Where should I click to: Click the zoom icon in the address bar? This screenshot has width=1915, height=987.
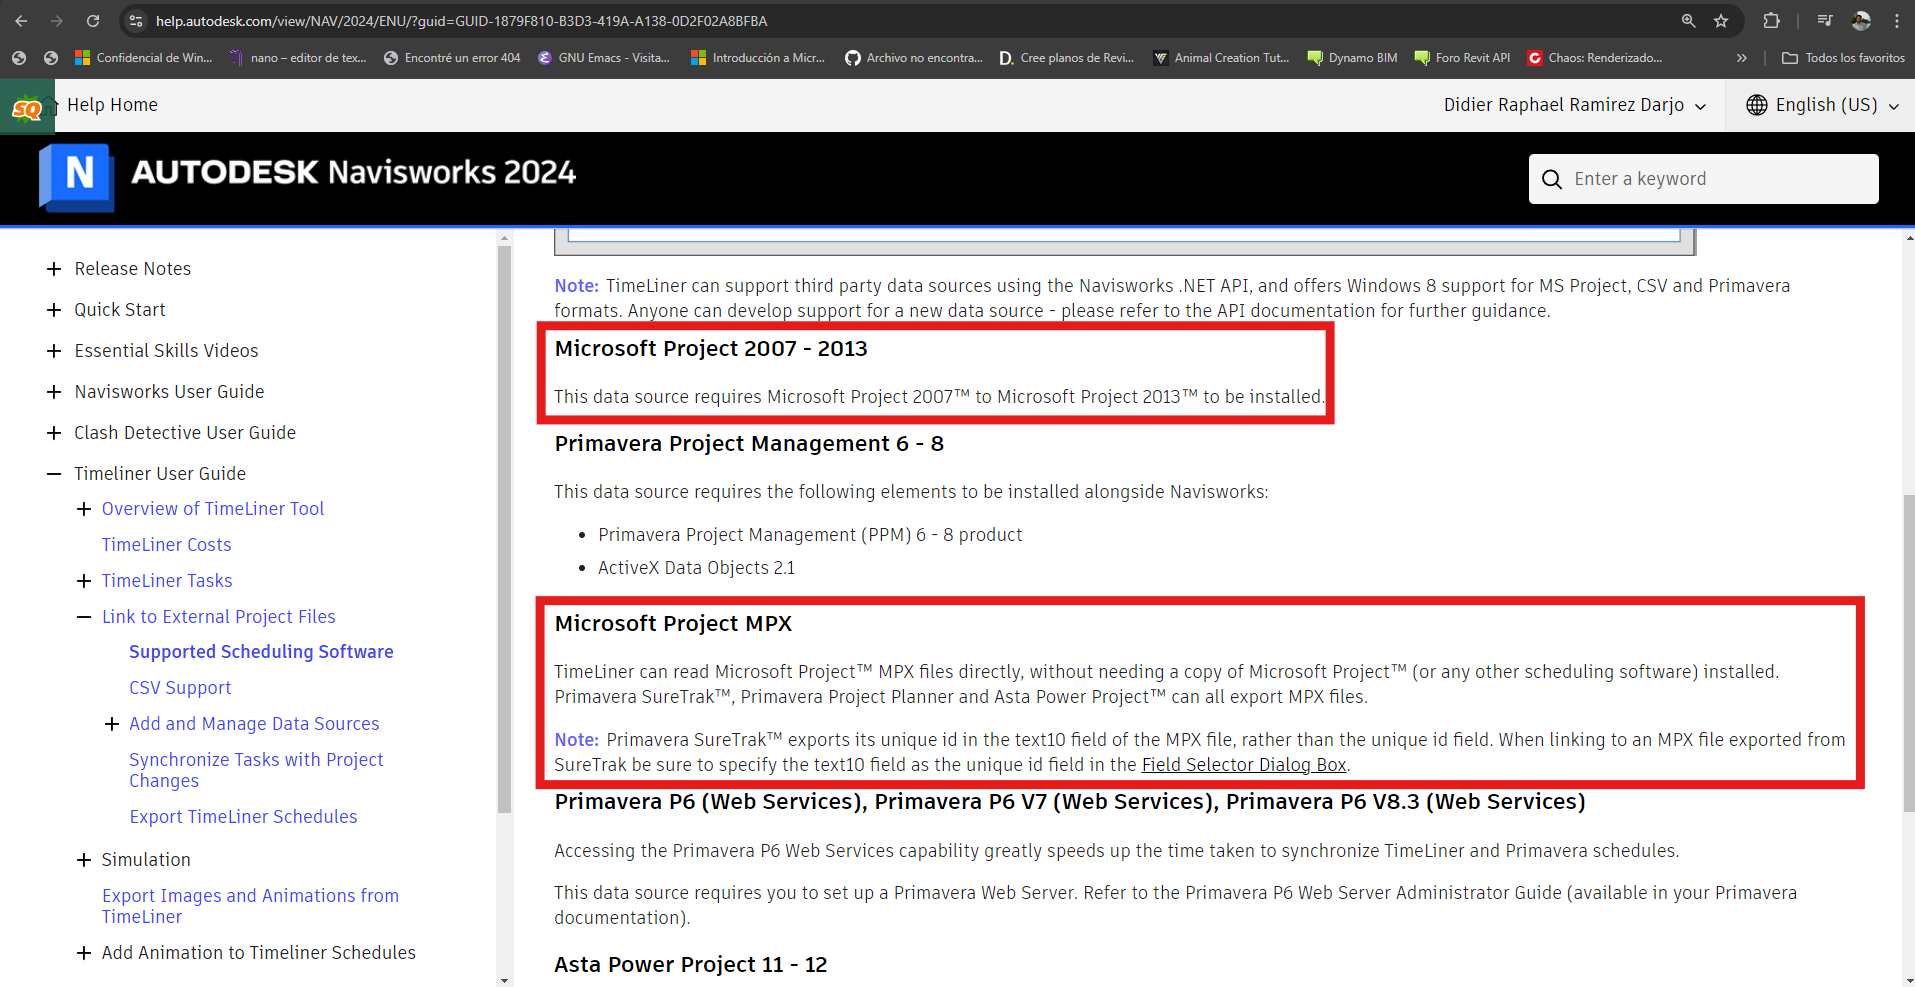coord(1687,20)
